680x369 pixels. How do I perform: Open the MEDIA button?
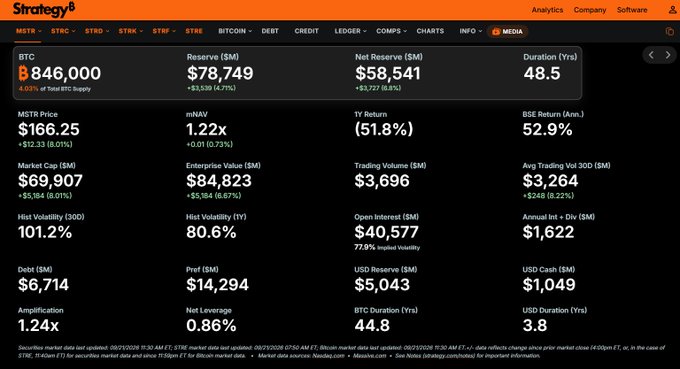pos(507,31)
